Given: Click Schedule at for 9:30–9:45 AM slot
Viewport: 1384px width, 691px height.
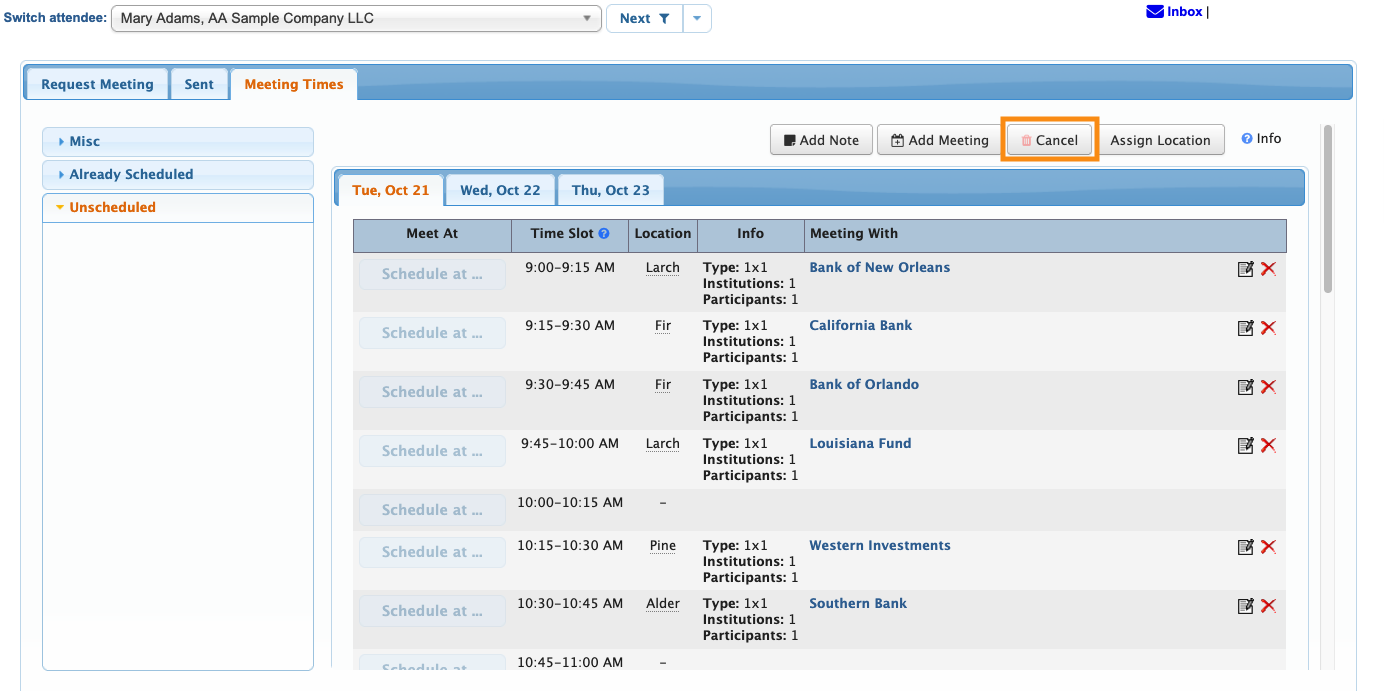Looking at the screenshot, I should tap(432, 392).
